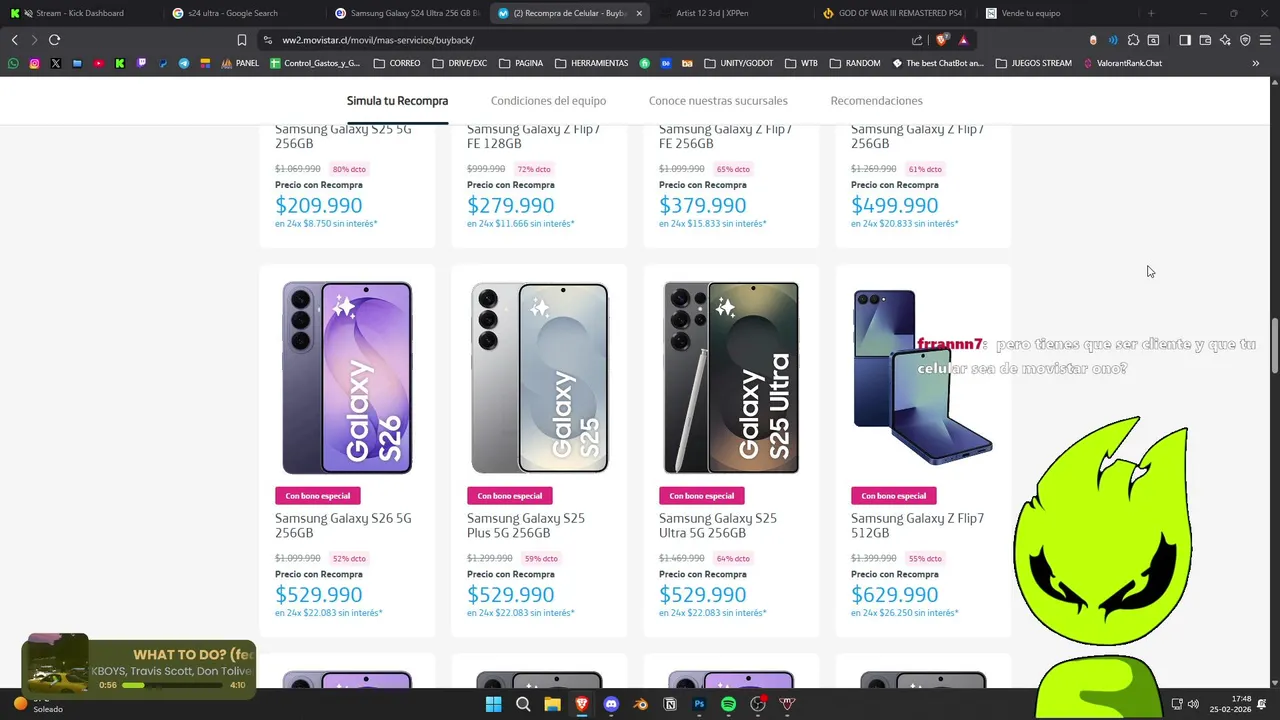Bookmark this page with the bookmark icon
The height and width of the screenshot is (720, 1280).
pos(242,40)
